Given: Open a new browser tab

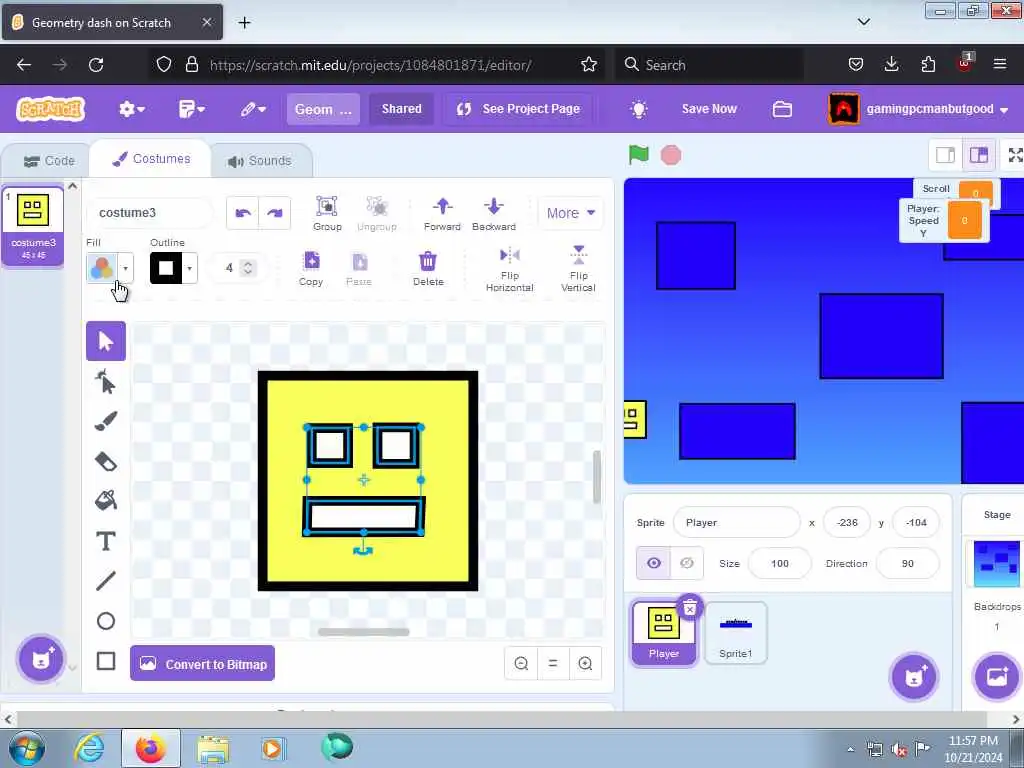Looking at the screenshot, I should coord(244,22).
